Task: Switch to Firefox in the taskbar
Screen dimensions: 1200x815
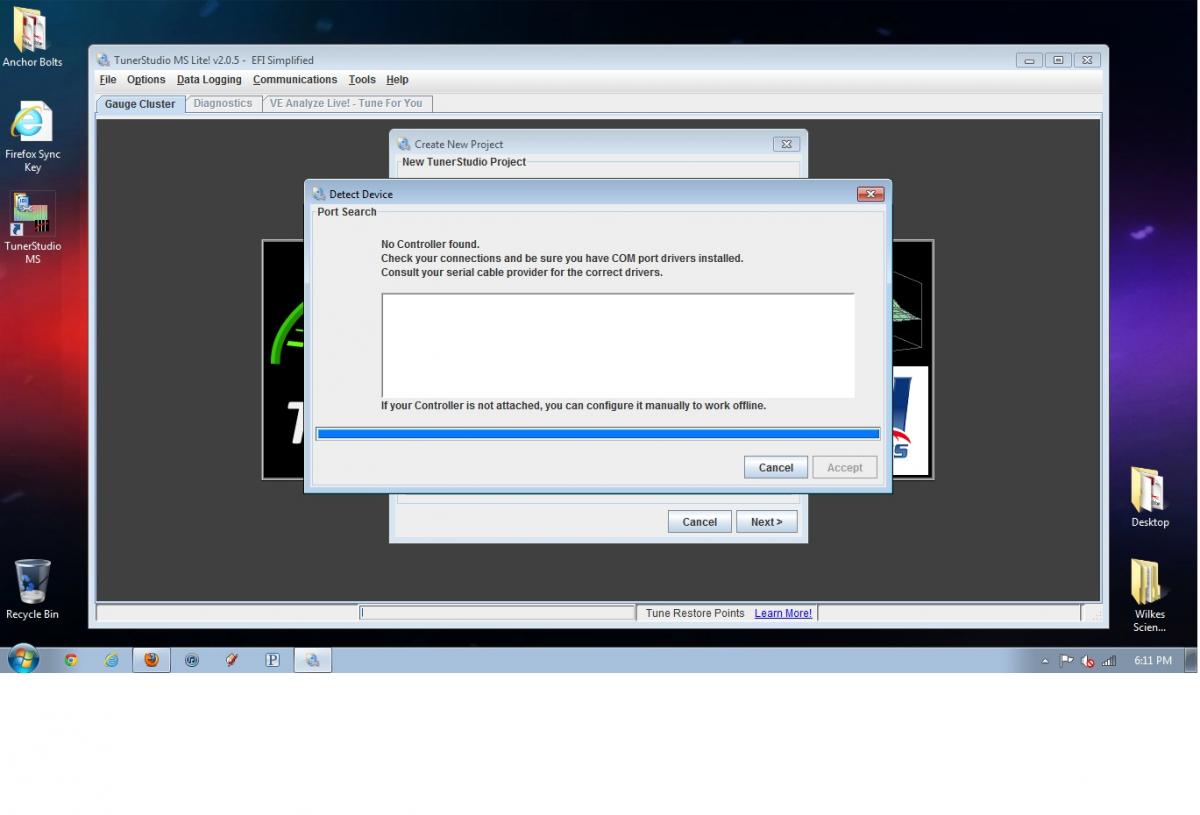Action: (x=151, y=660)
